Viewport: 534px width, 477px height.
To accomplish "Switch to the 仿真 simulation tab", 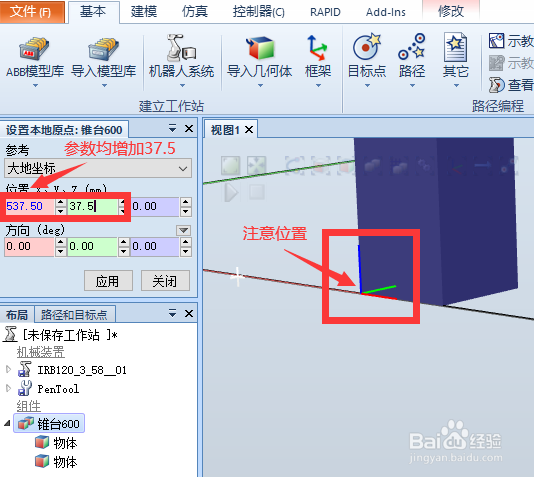I will 194,12.
